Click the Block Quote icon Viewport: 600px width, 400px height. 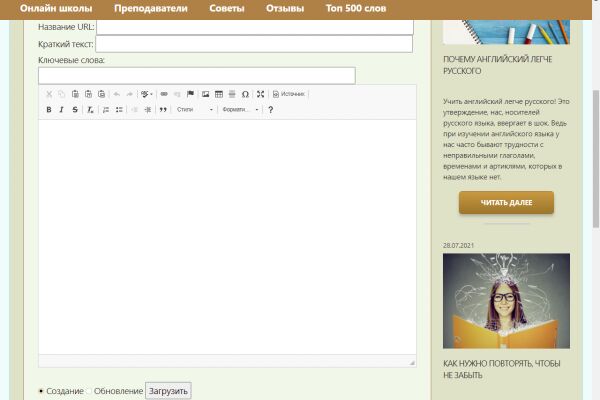(x=163, y=110)
